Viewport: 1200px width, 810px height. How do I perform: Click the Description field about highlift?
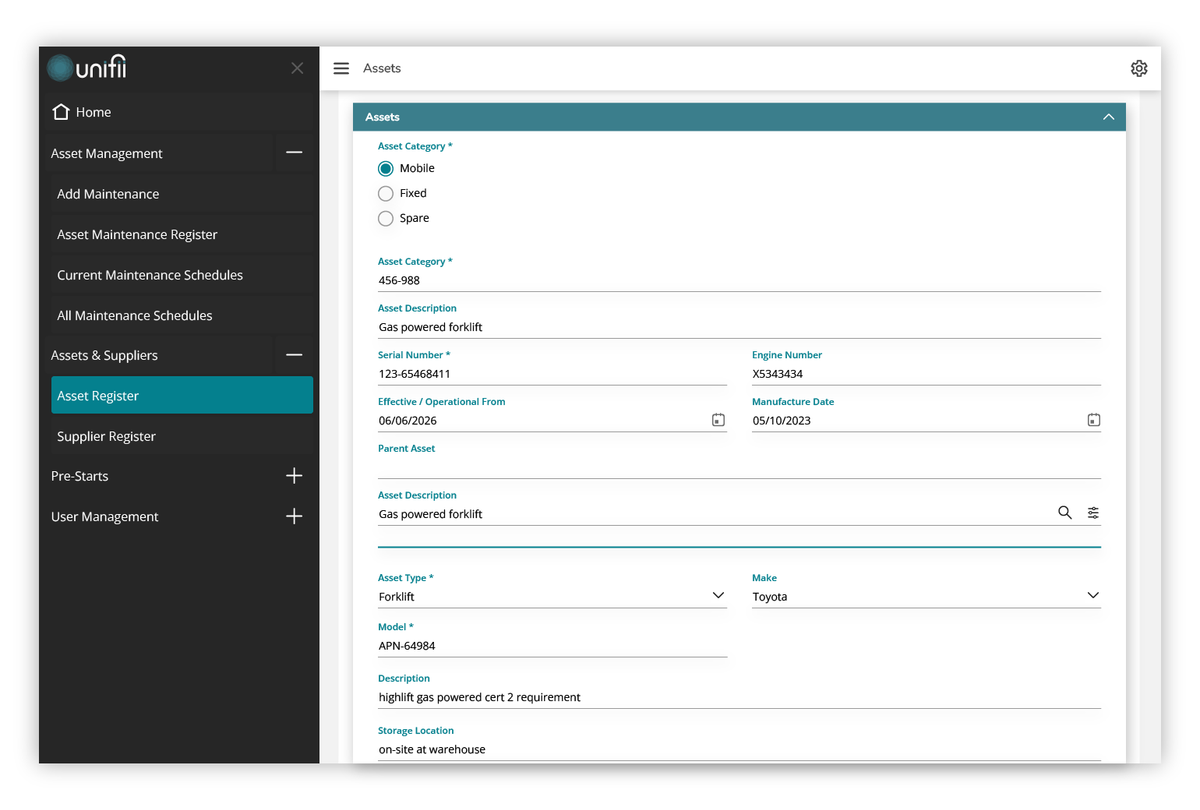click(x=739, y=697)
